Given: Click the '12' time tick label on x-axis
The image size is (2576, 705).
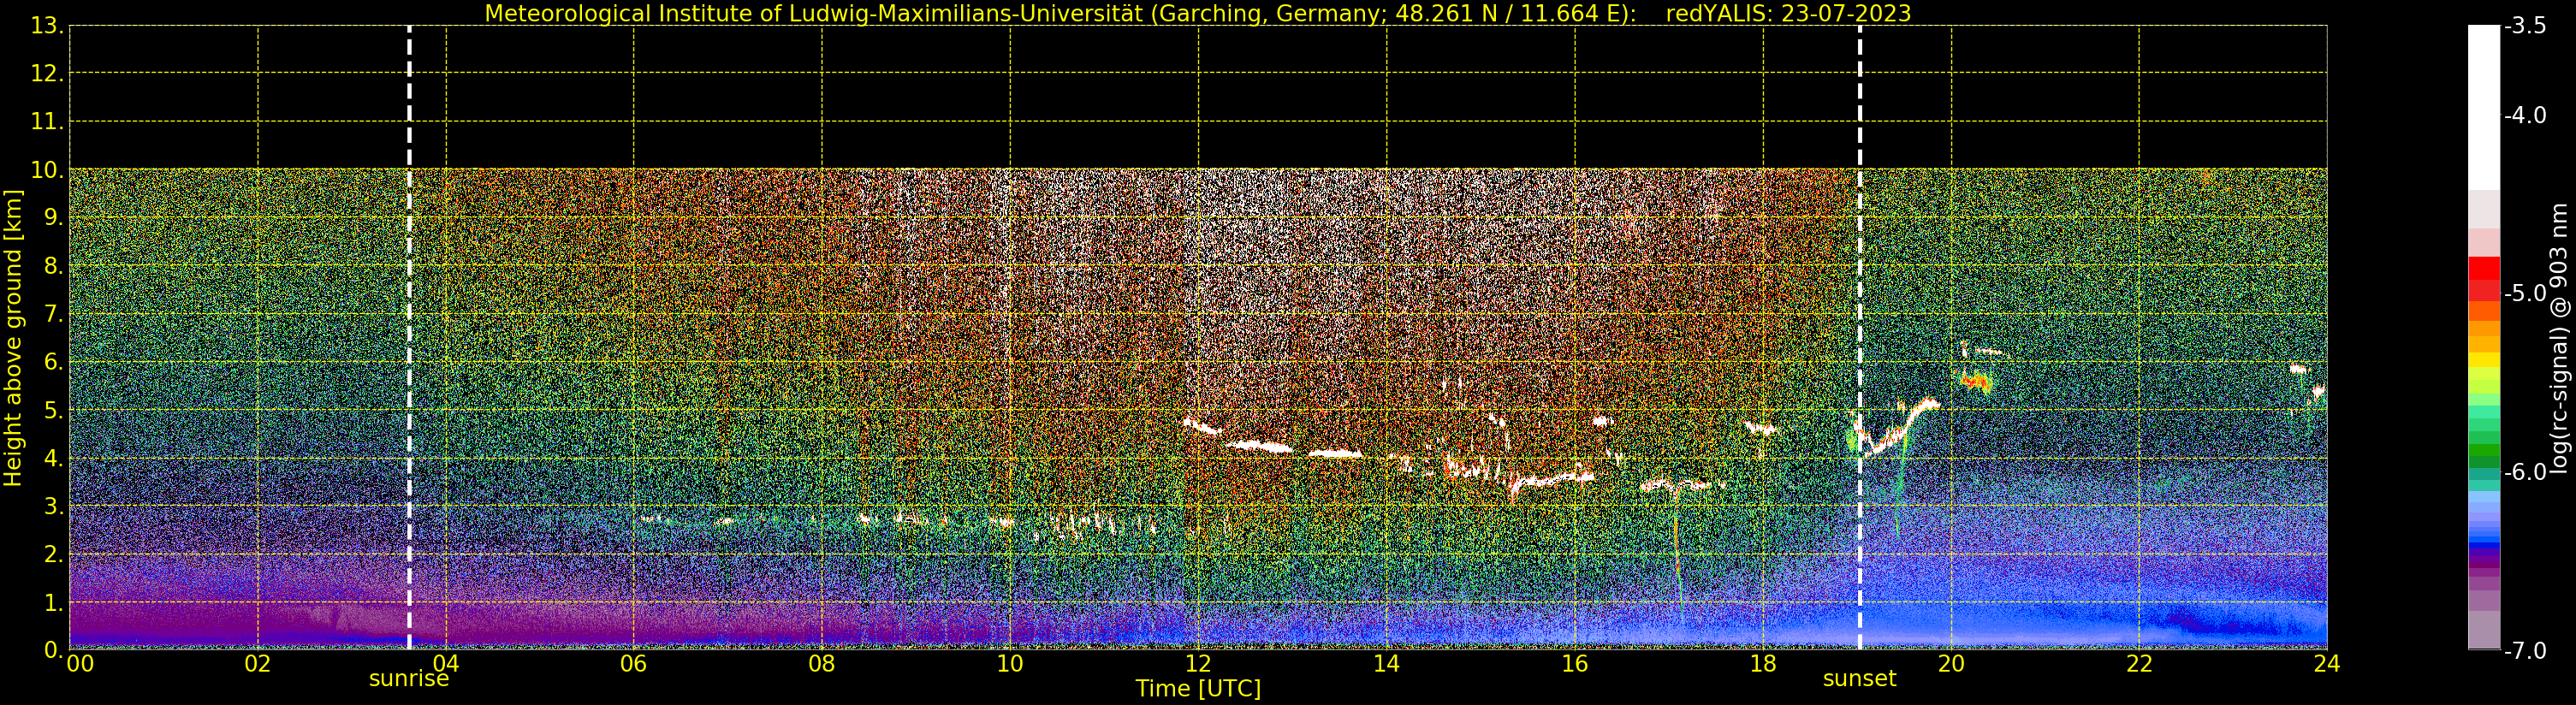Looking at the screenshot, I should pyautogui.click(x=1198, y=663).
